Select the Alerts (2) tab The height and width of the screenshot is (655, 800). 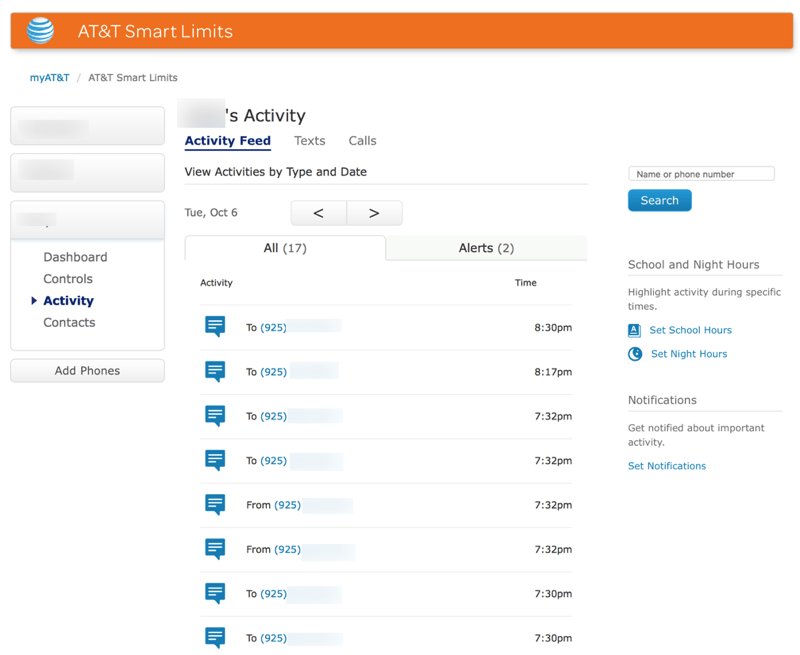pos(486,248)
